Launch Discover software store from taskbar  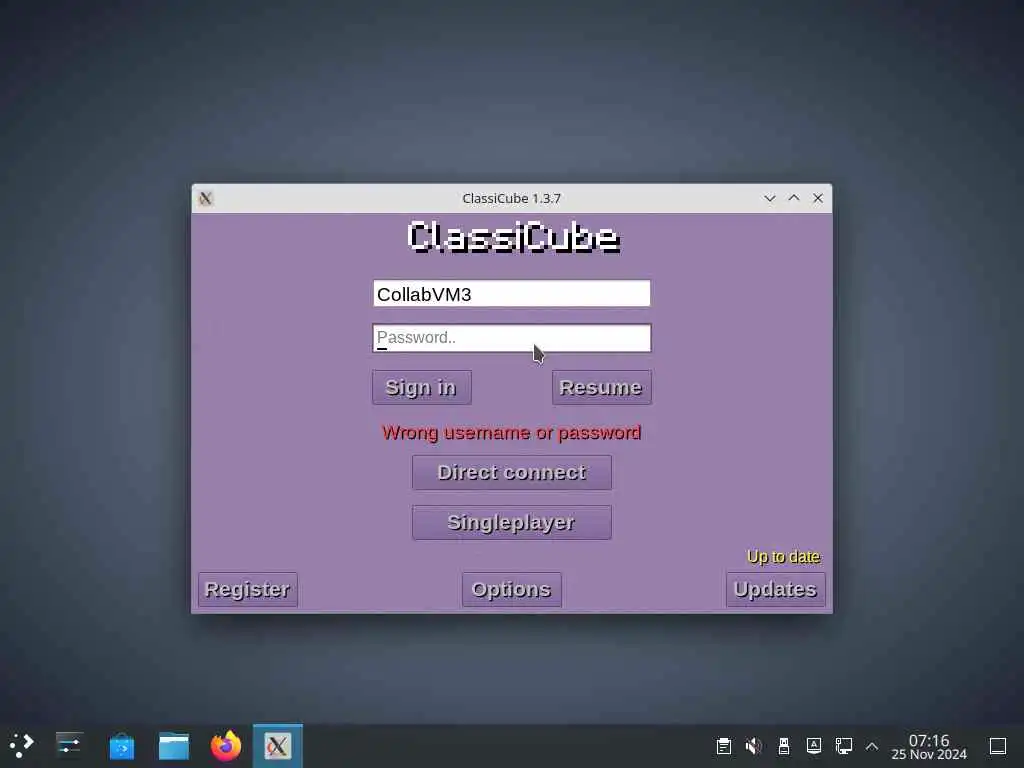point(121,745)
